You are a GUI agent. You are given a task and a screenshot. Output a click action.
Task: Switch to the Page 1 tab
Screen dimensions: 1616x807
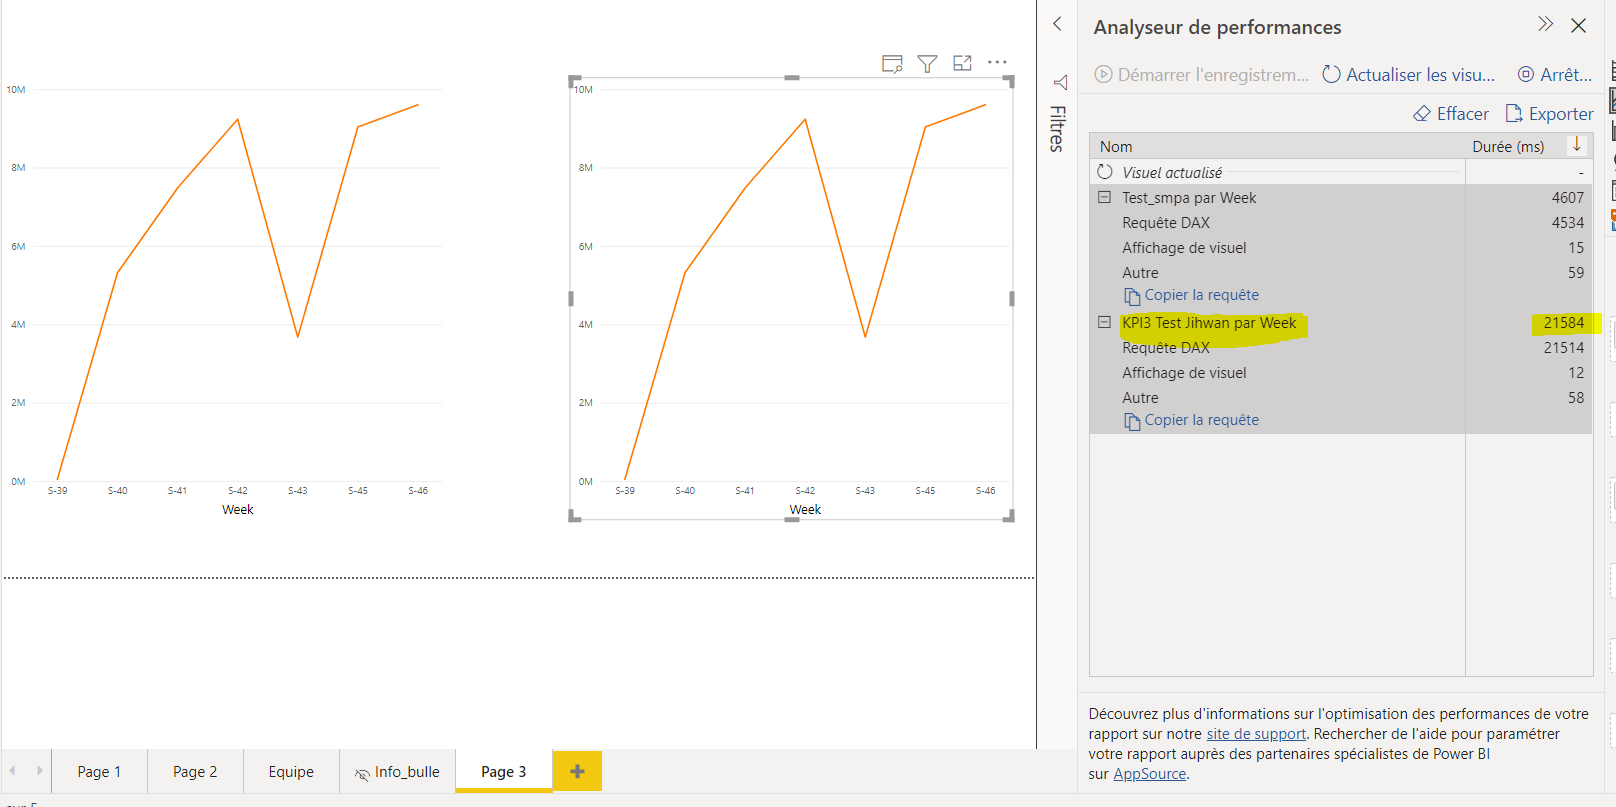click(99, 771)
